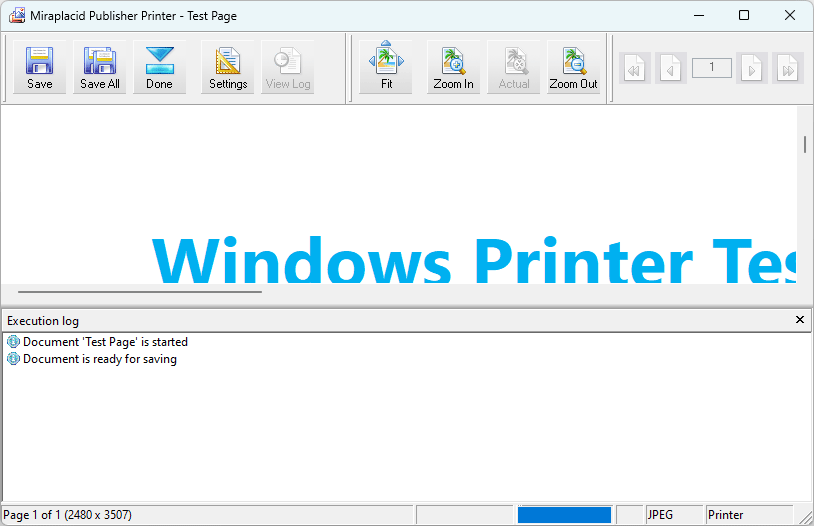Open the Settings dialog

coord(228,68)
